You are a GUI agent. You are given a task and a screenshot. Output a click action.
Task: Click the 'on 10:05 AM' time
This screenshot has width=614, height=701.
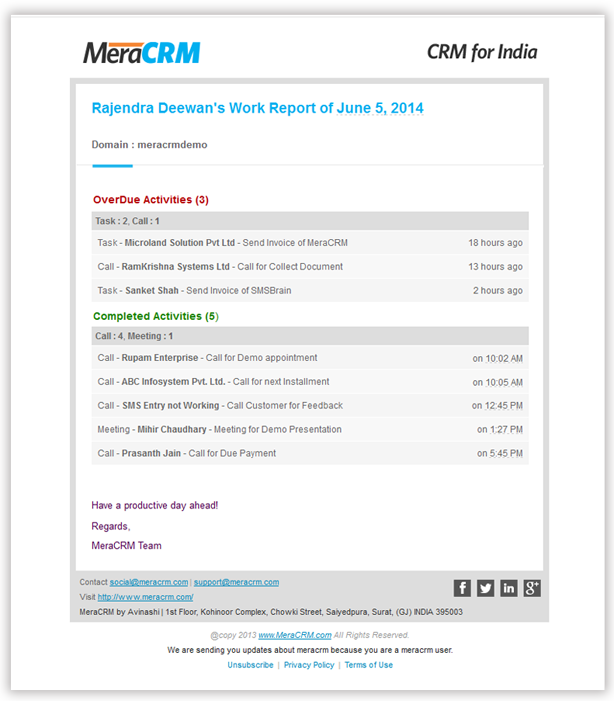498,382
